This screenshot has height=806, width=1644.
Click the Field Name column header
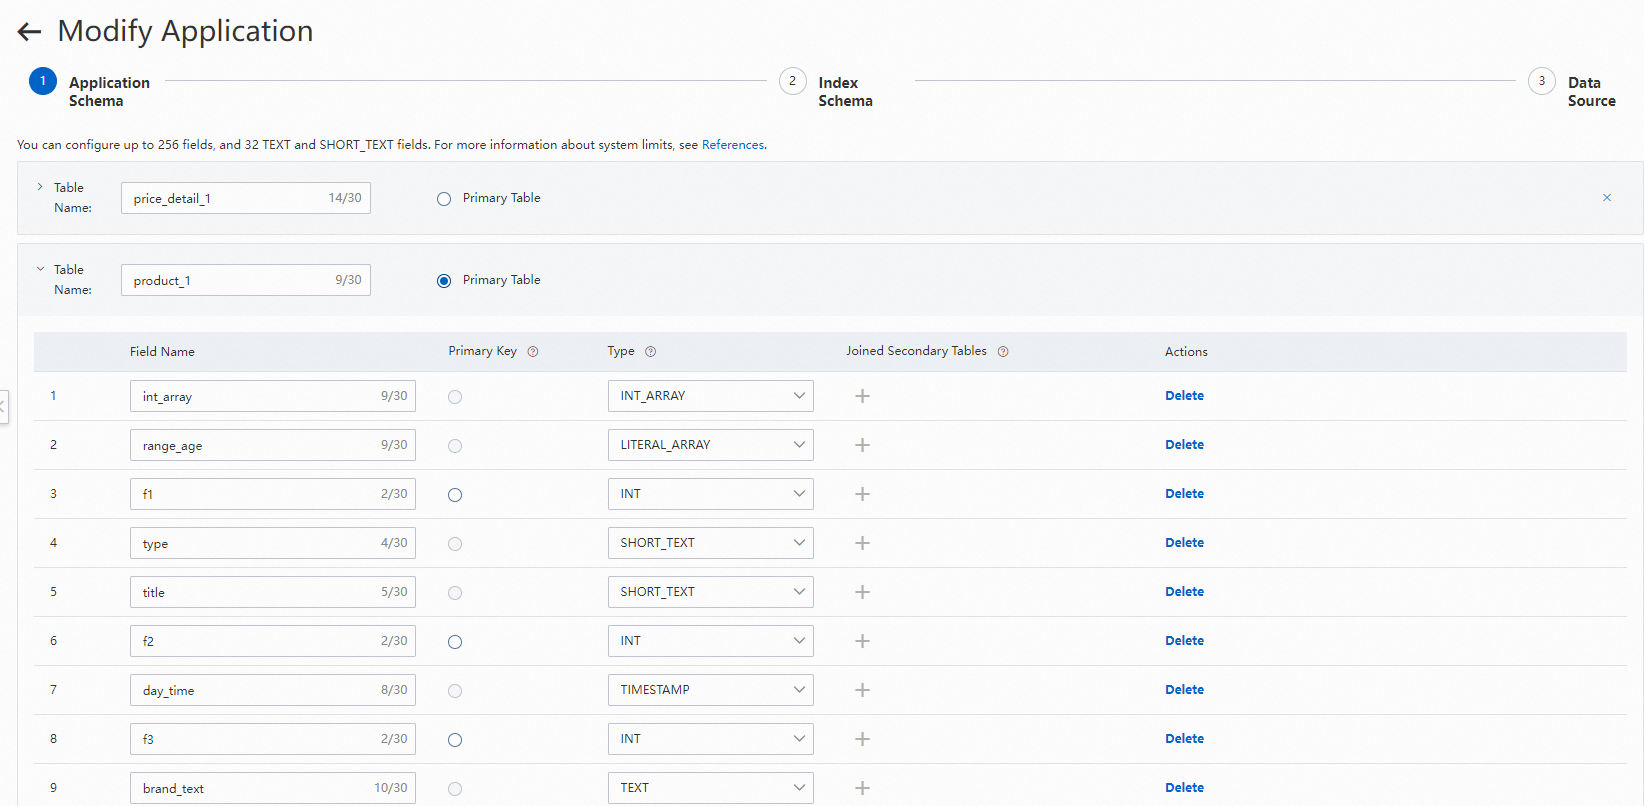tap(162, 352)
